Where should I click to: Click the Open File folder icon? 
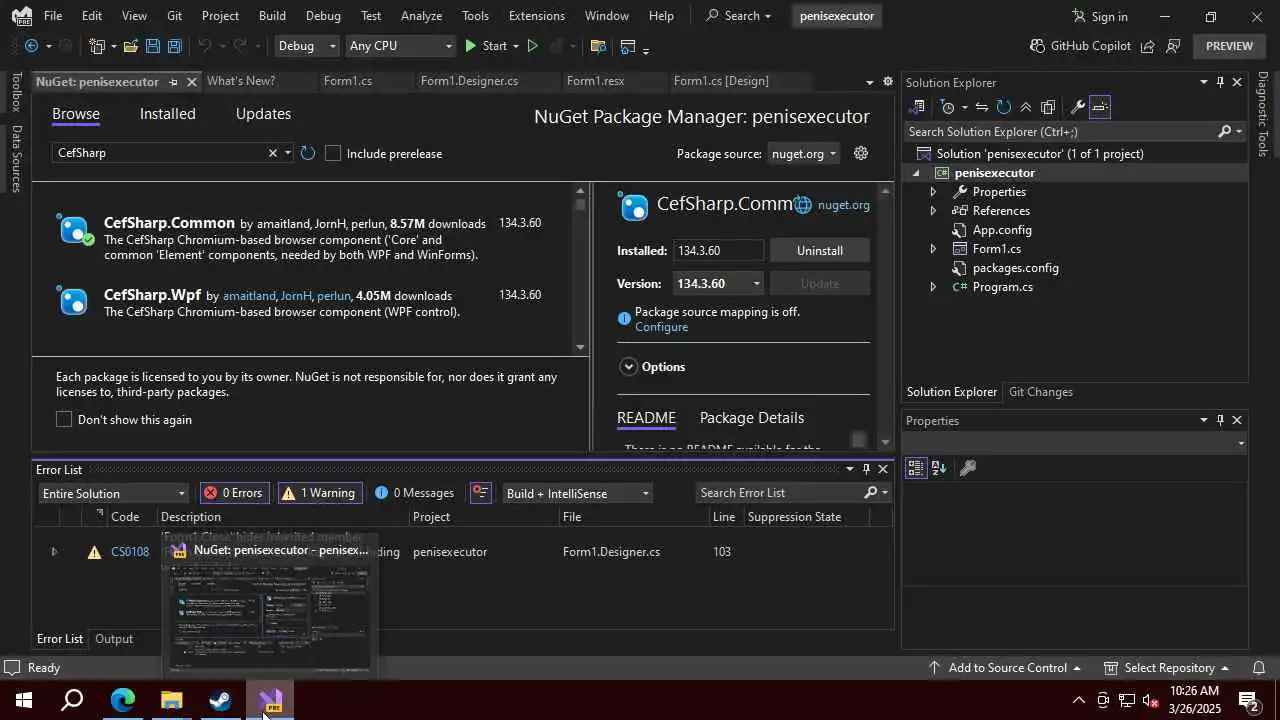coord(131,46)
